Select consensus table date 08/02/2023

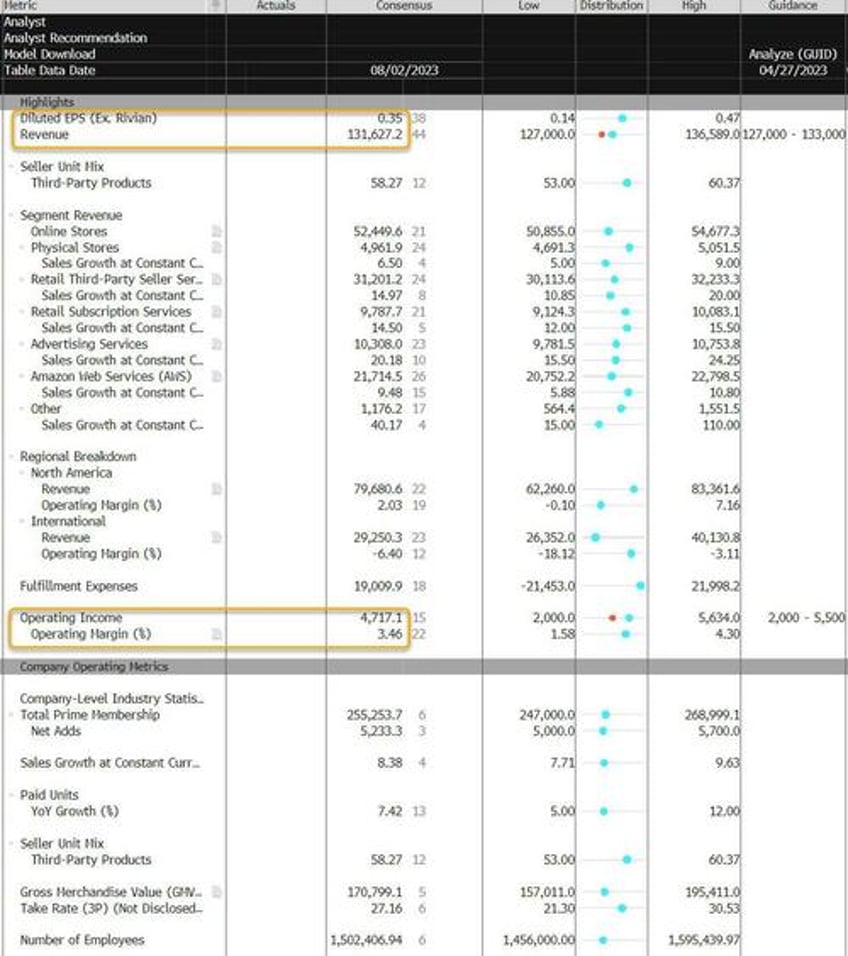pyautogui.click(x=404, y=70)
